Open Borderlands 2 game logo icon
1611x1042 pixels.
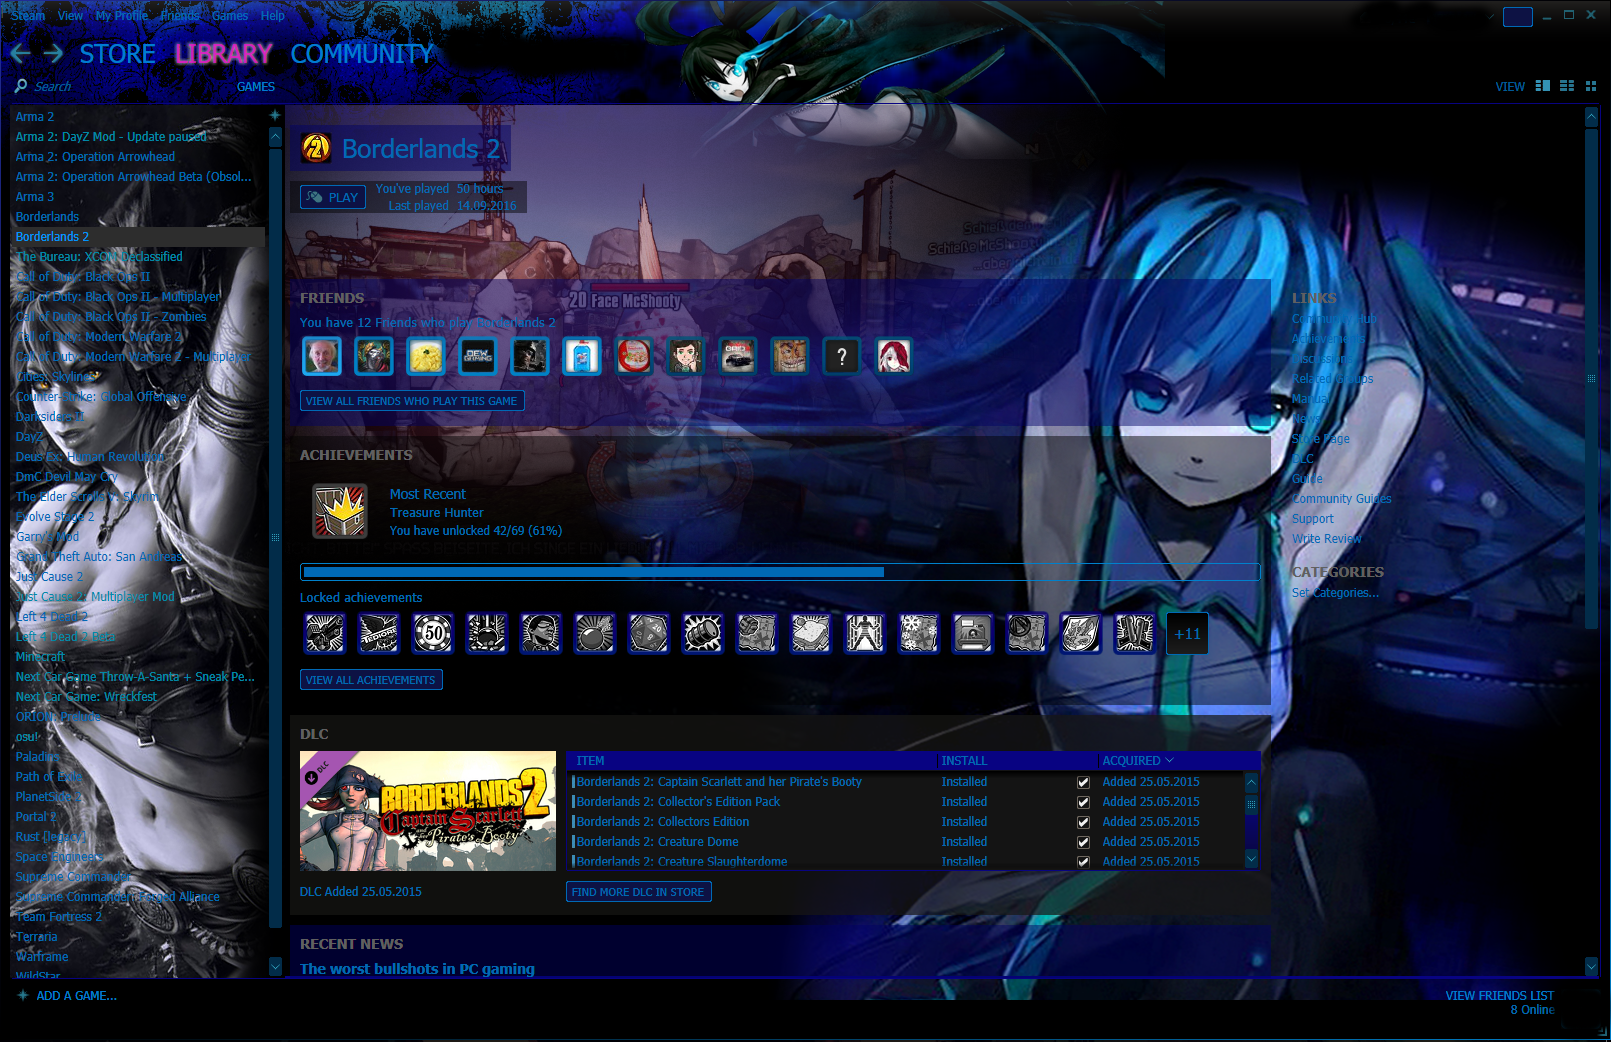[316, 149]
